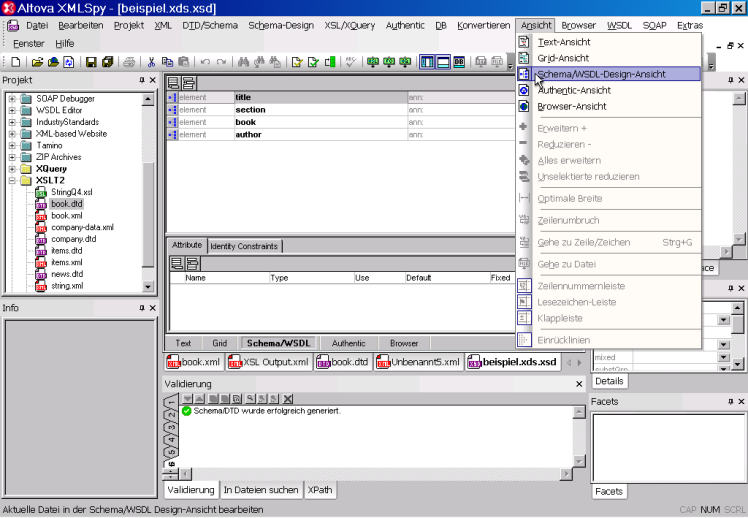This screenshot has height=518, width=748.
Task: Expand the SOAP Debugger folder
Action: coord(12,99)
